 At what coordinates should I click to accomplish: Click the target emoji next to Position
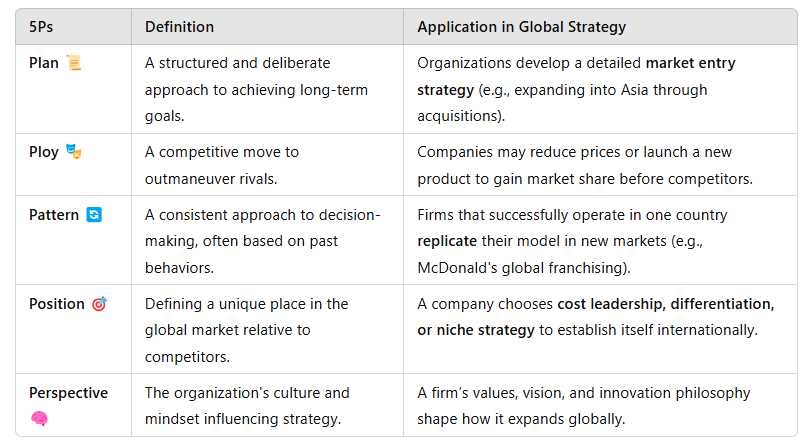click(99, 304)
